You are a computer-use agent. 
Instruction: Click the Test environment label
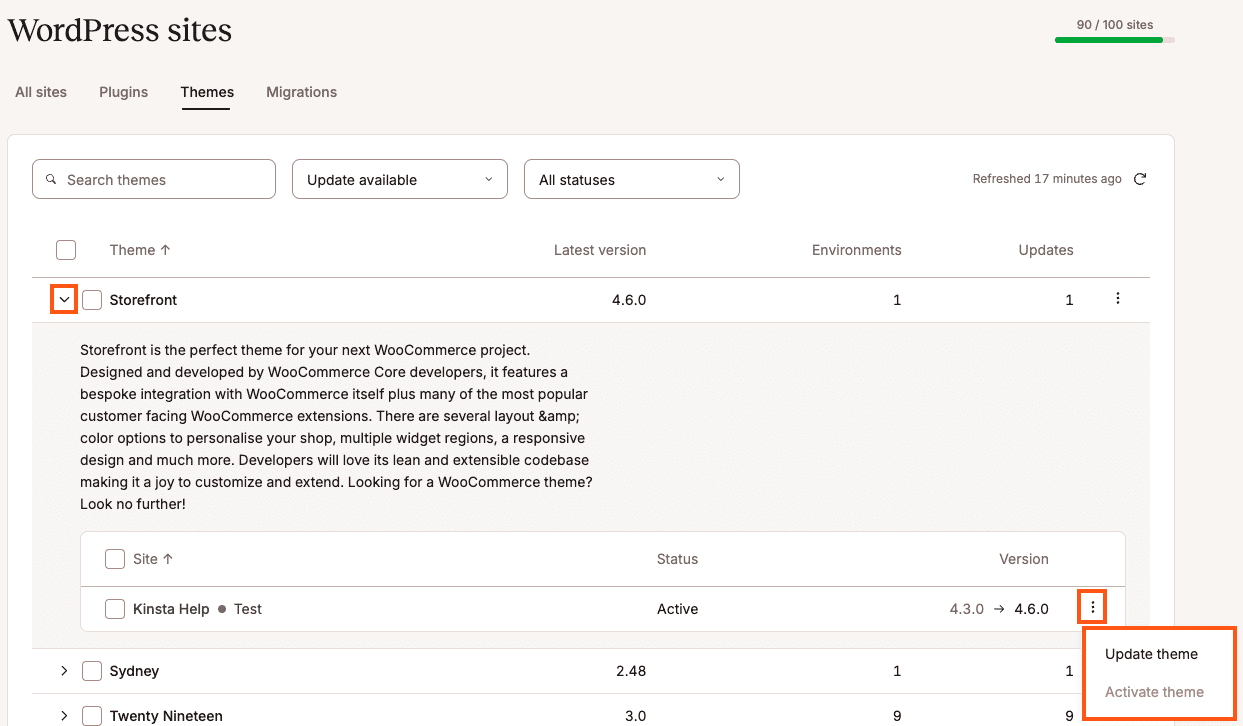248,609
